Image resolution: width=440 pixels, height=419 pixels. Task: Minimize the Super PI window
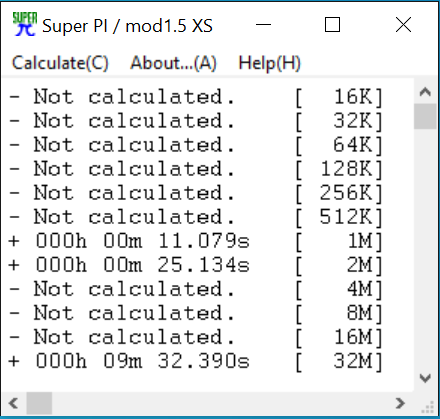click(x=263, y=25)
